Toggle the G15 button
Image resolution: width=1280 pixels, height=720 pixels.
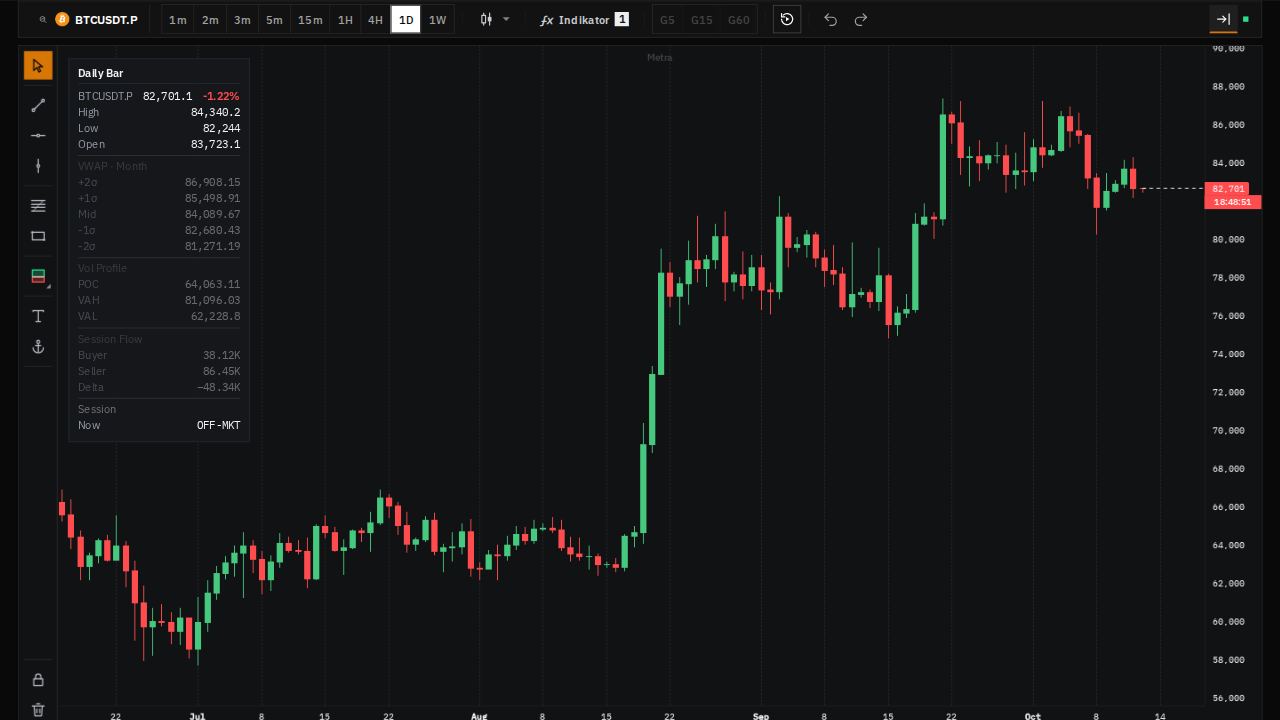702,20
